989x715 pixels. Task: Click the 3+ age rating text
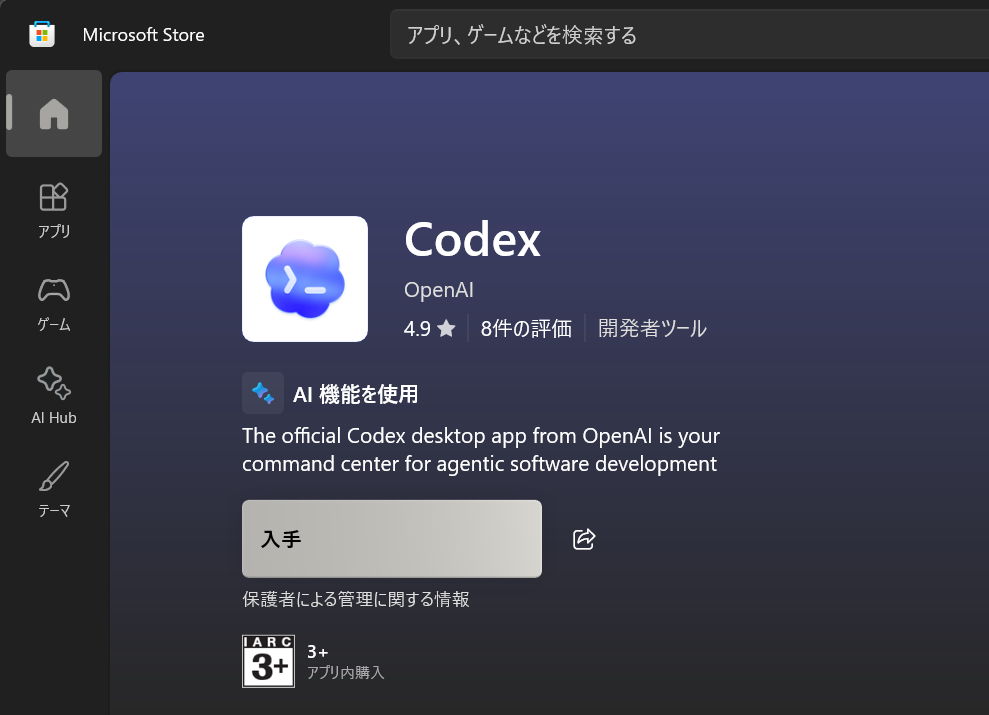[x=318, y=652]
